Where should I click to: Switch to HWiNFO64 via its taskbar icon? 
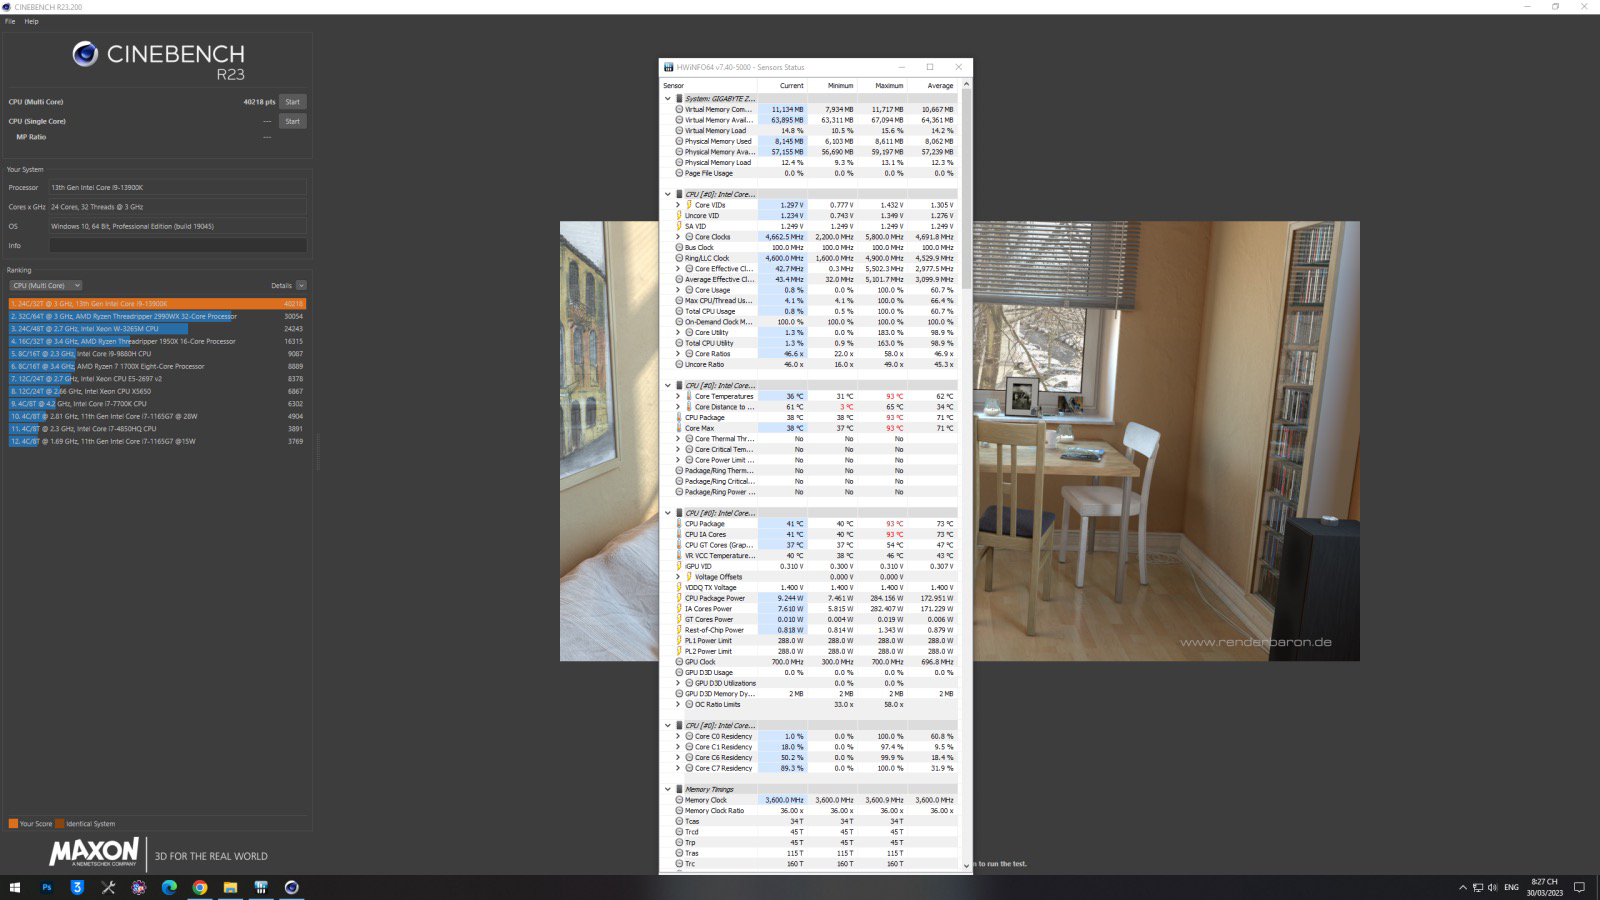pos(261,887)
